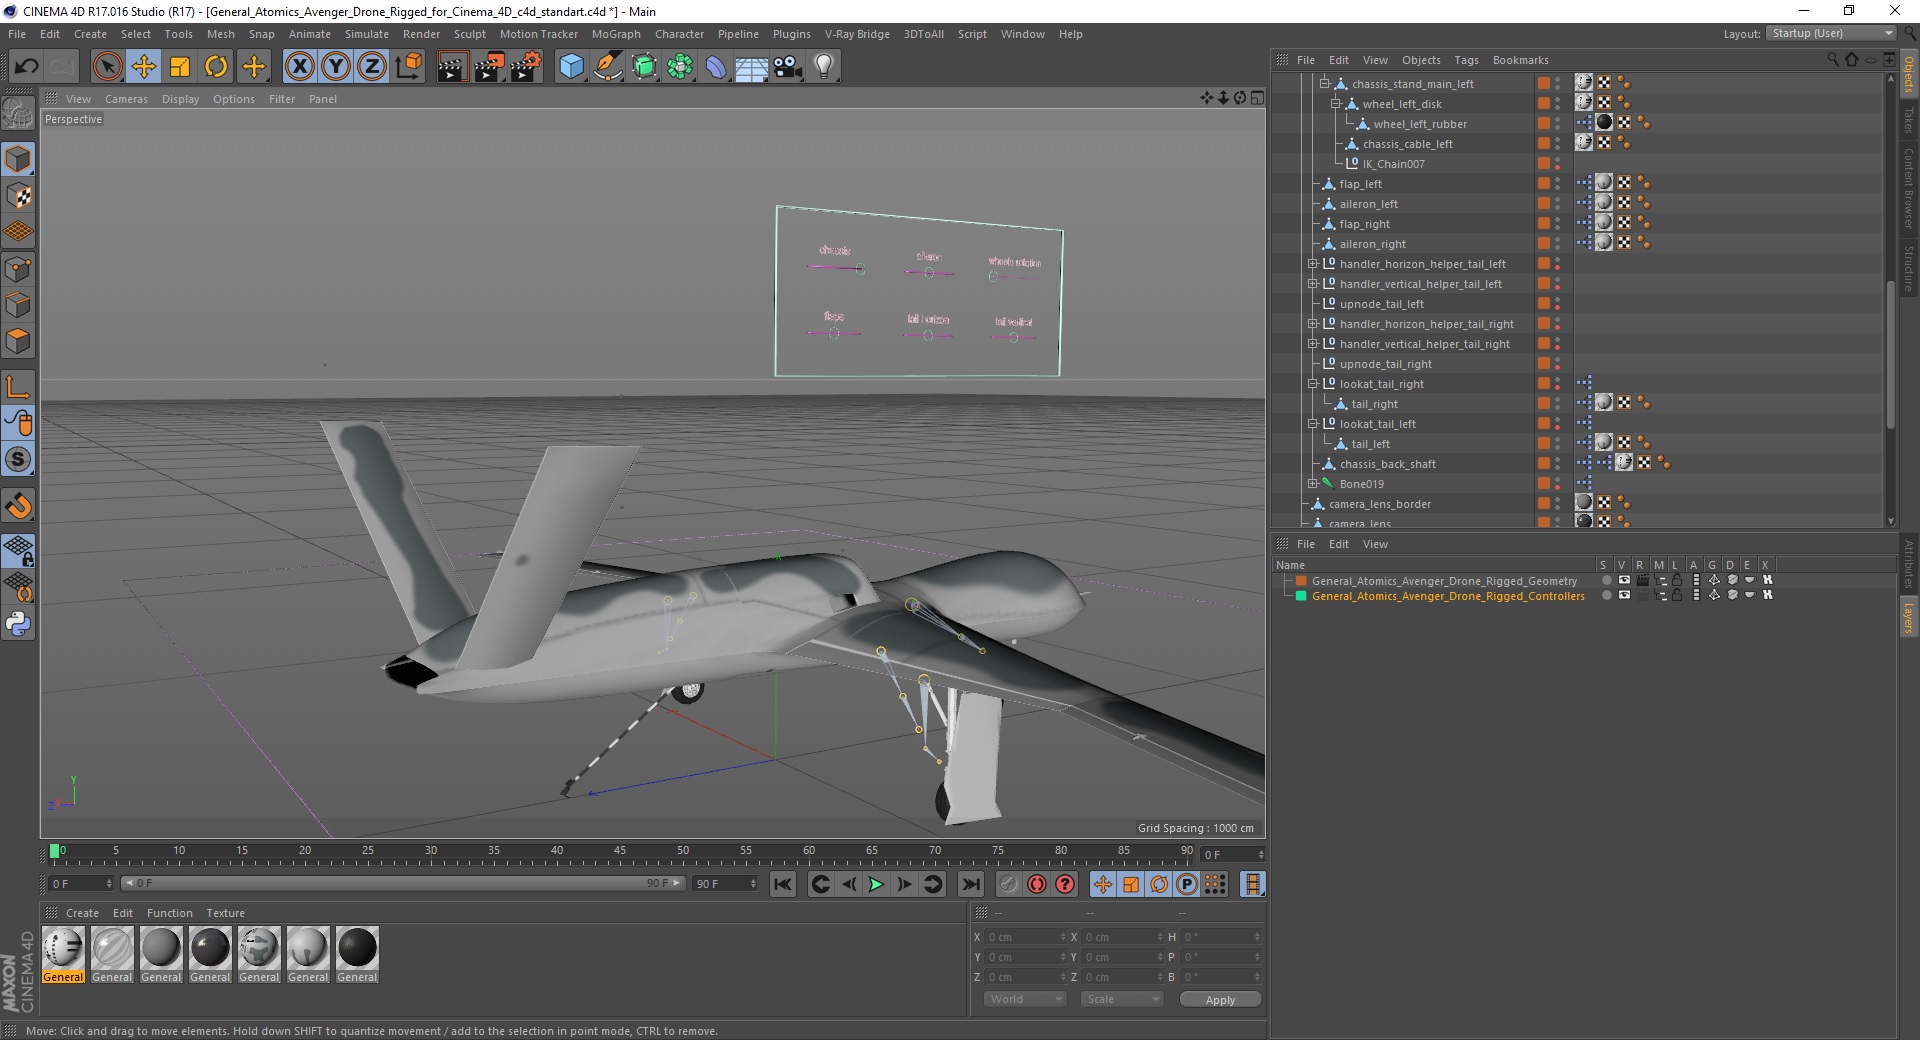Activate the Rotate tool

[216, 67]
